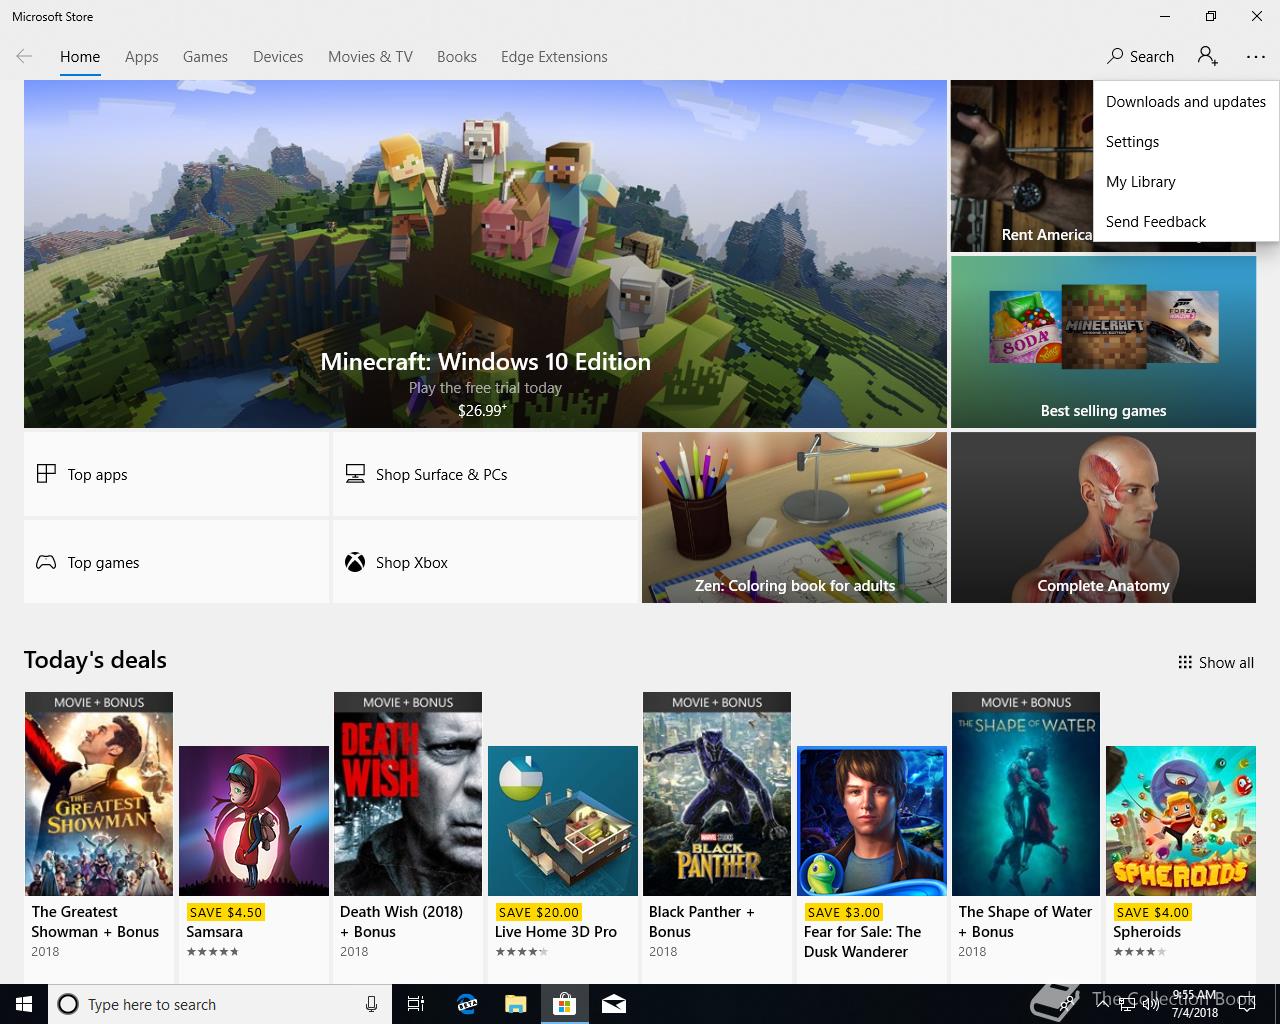Open Shop Surface & PCs tile
Image resolution: width=1280 pixels, height=1024 pixels.
(485, 474)
